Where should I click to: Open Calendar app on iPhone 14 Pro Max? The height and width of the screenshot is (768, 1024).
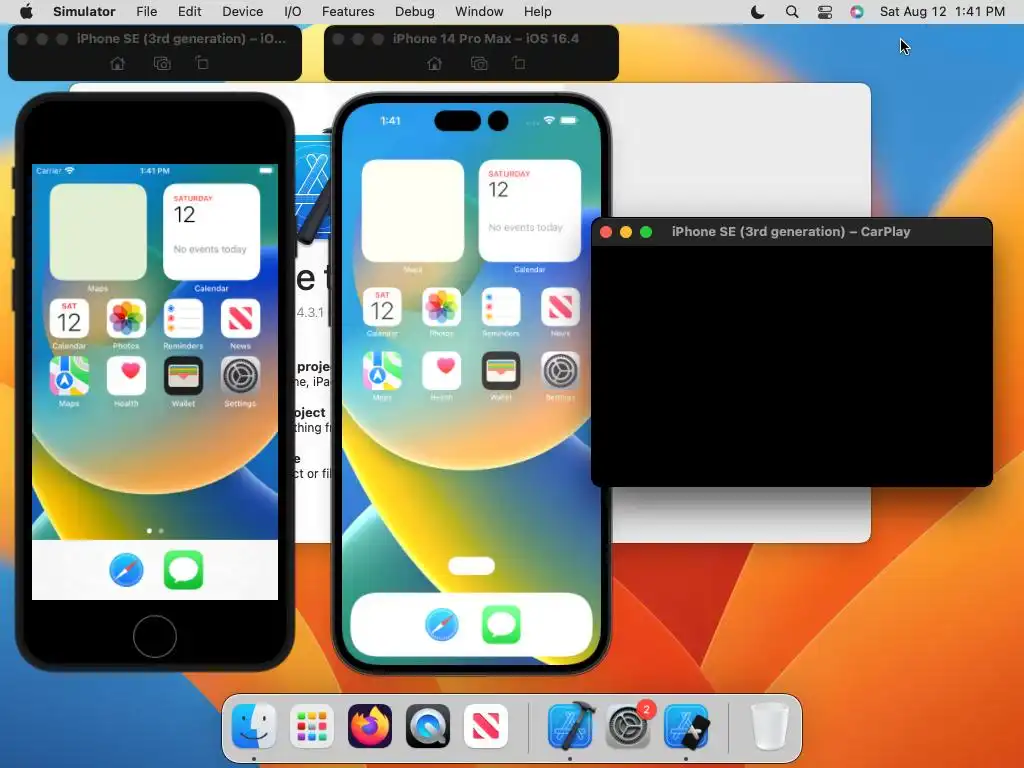pos(383,307)
